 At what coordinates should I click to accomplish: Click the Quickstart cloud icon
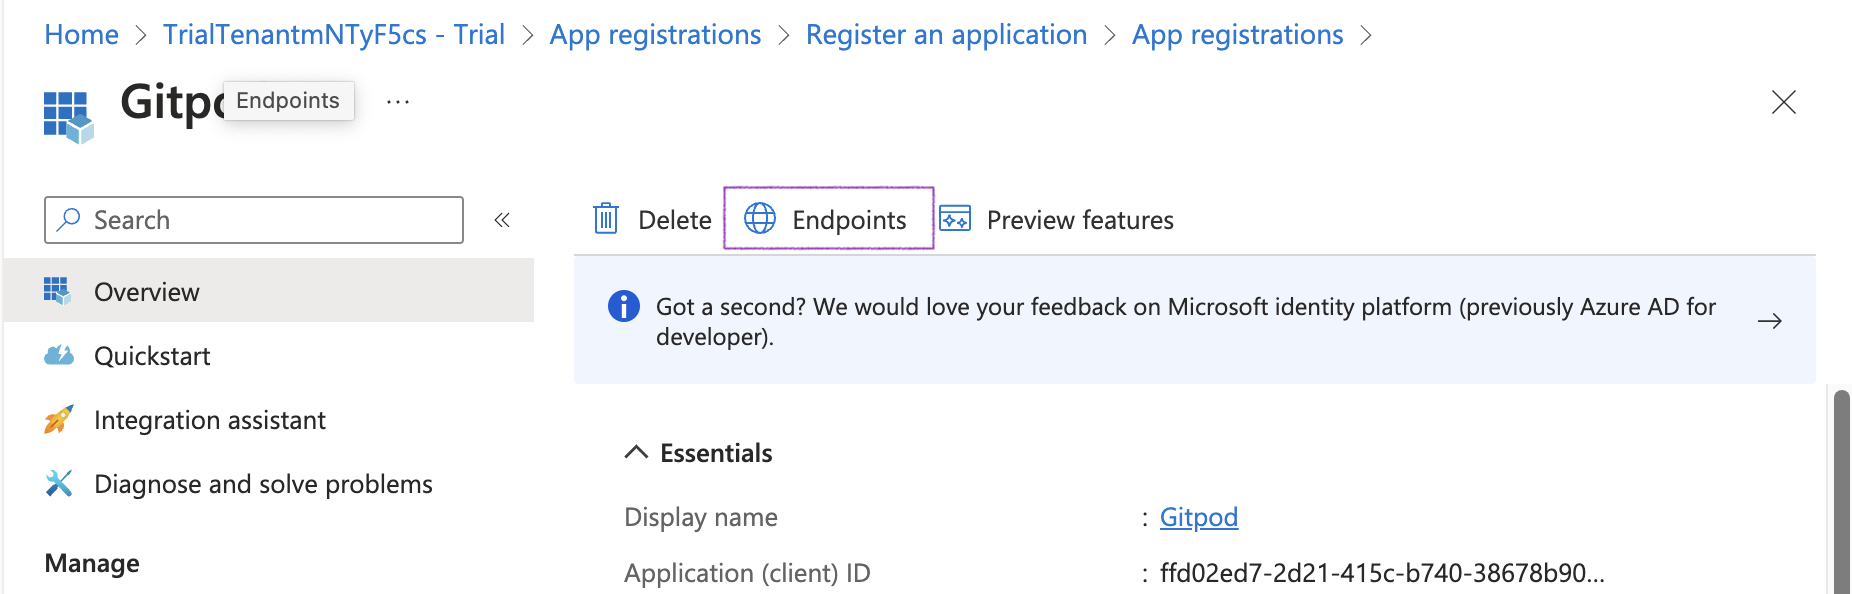[59, 356]
